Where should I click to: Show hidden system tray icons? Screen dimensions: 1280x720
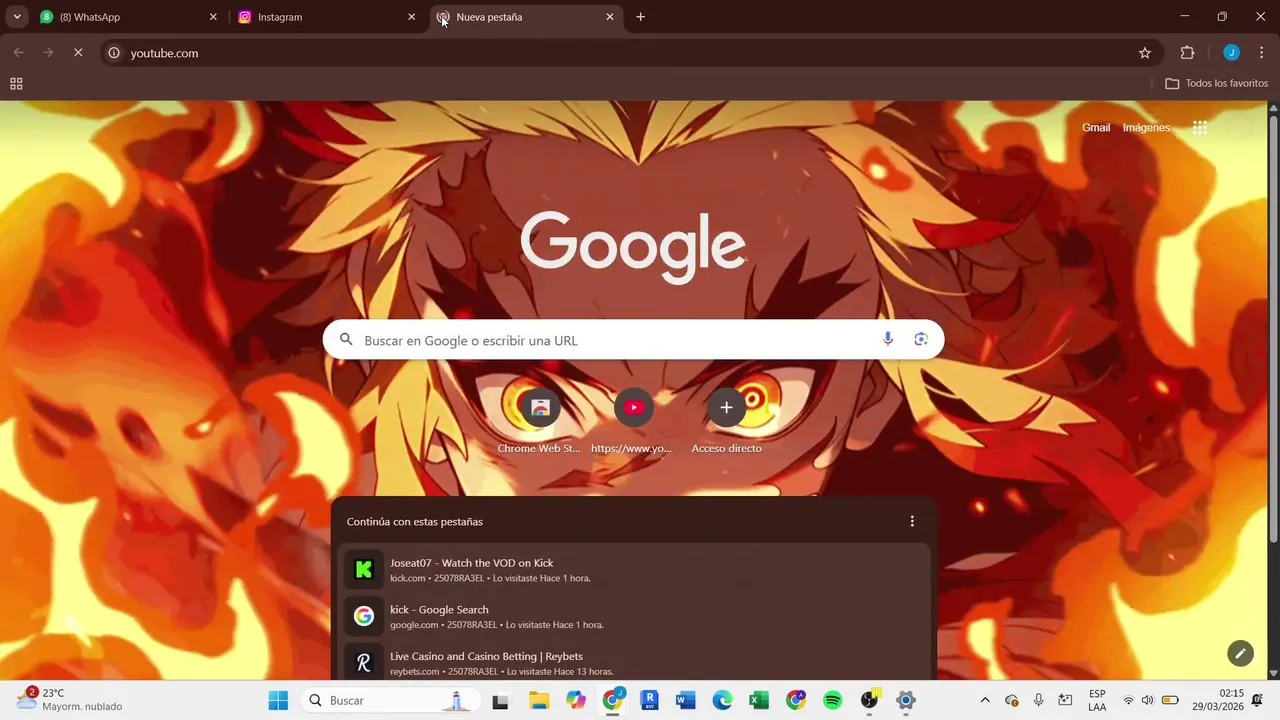985,700
